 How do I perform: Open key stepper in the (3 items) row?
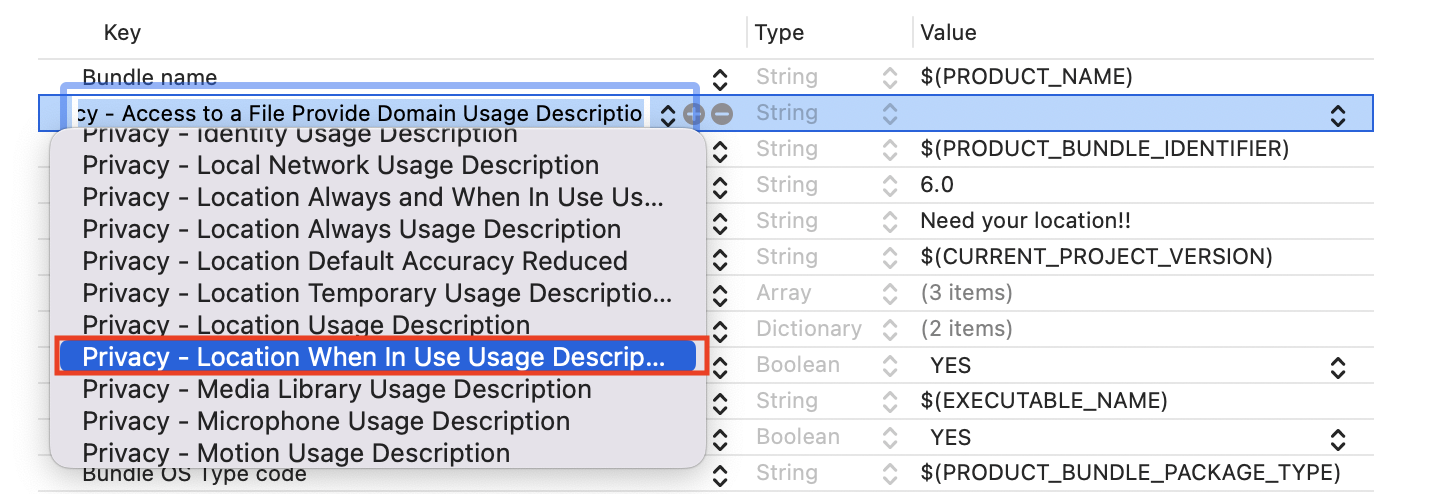pyautogui.click(x=719, y=294)
